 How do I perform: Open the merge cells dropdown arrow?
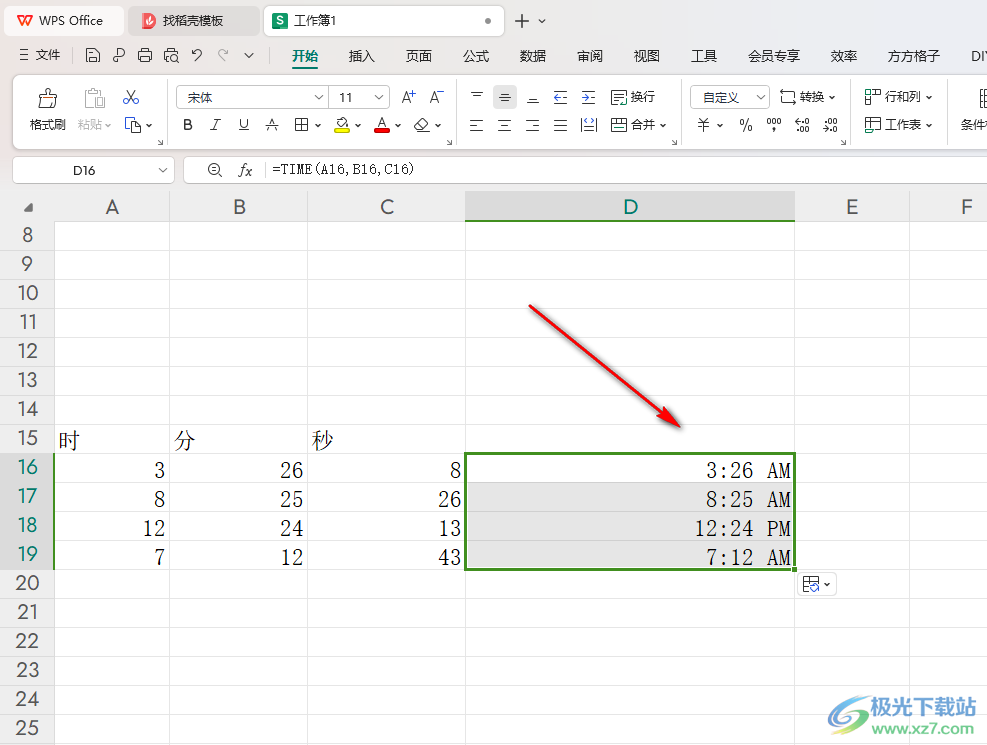point(663,125)
